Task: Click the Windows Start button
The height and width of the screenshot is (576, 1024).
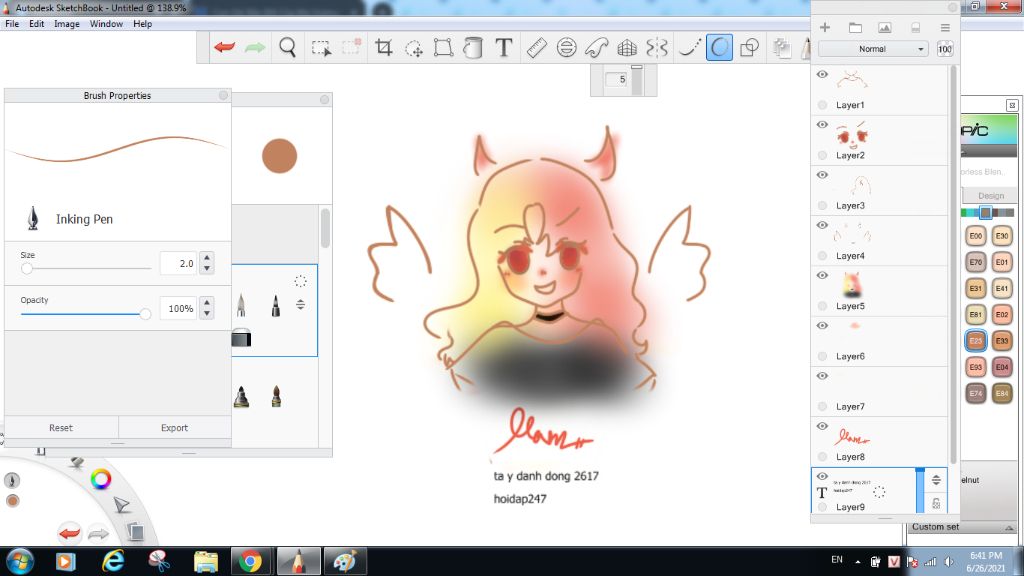Action: pyautogui.click(x=20, y=562)
